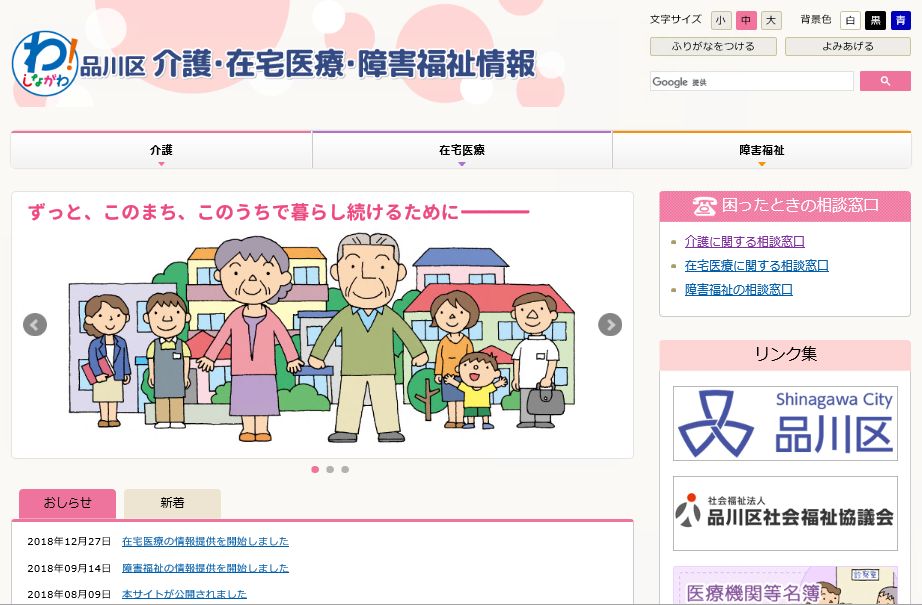Set text size to 小
Viewport: 922px width, 605px height.
coord(721,21)
